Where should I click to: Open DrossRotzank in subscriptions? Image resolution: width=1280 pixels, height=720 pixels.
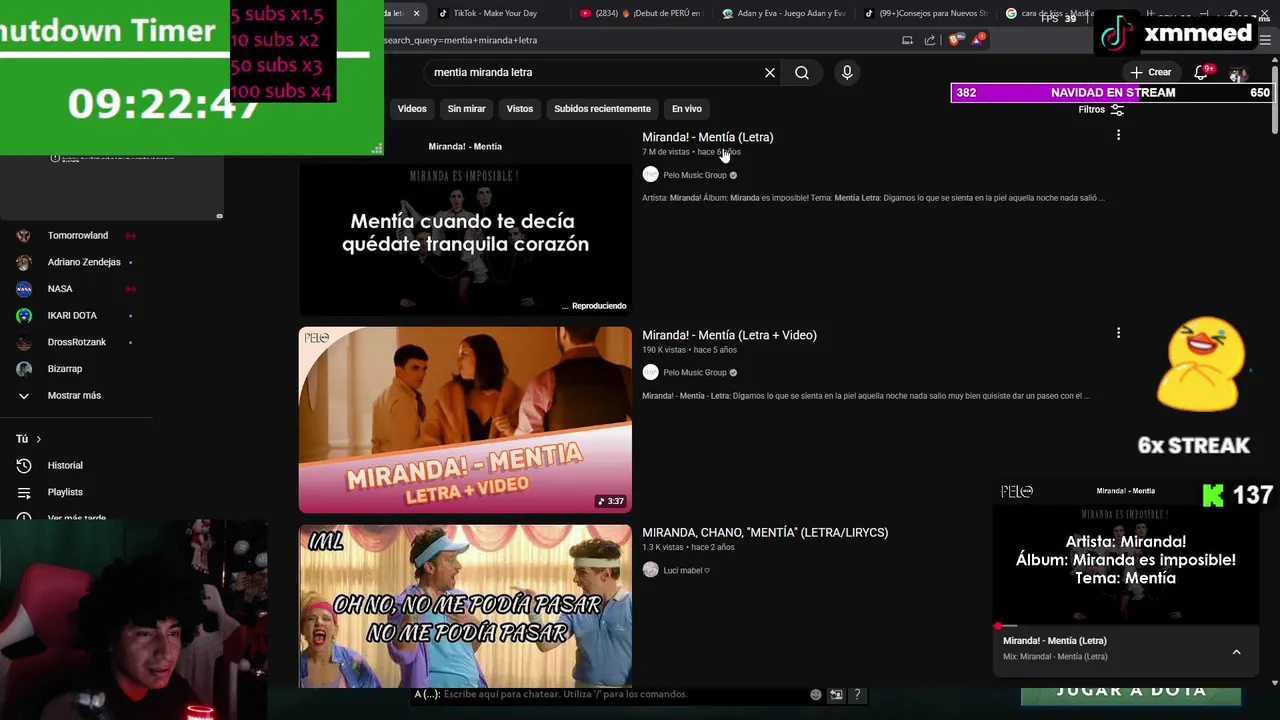point(77,342)
